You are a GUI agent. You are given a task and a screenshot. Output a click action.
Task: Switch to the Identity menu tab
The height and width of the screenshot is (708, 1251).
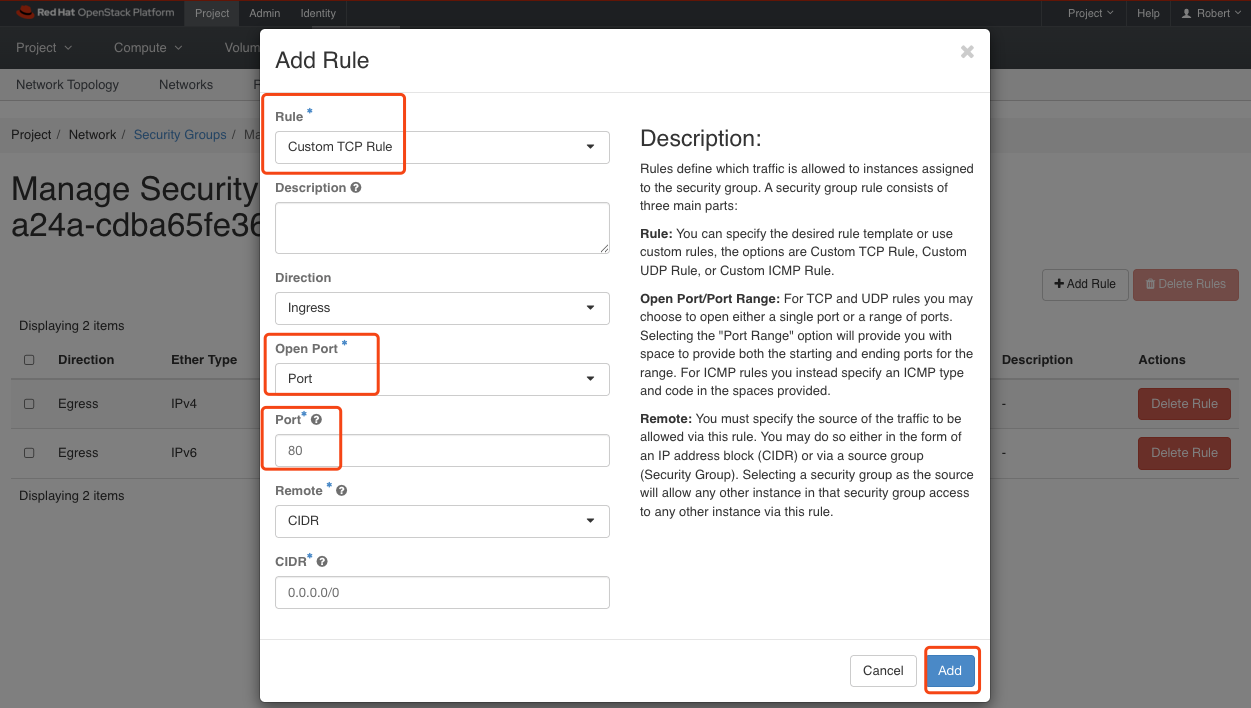coord(317,13)
